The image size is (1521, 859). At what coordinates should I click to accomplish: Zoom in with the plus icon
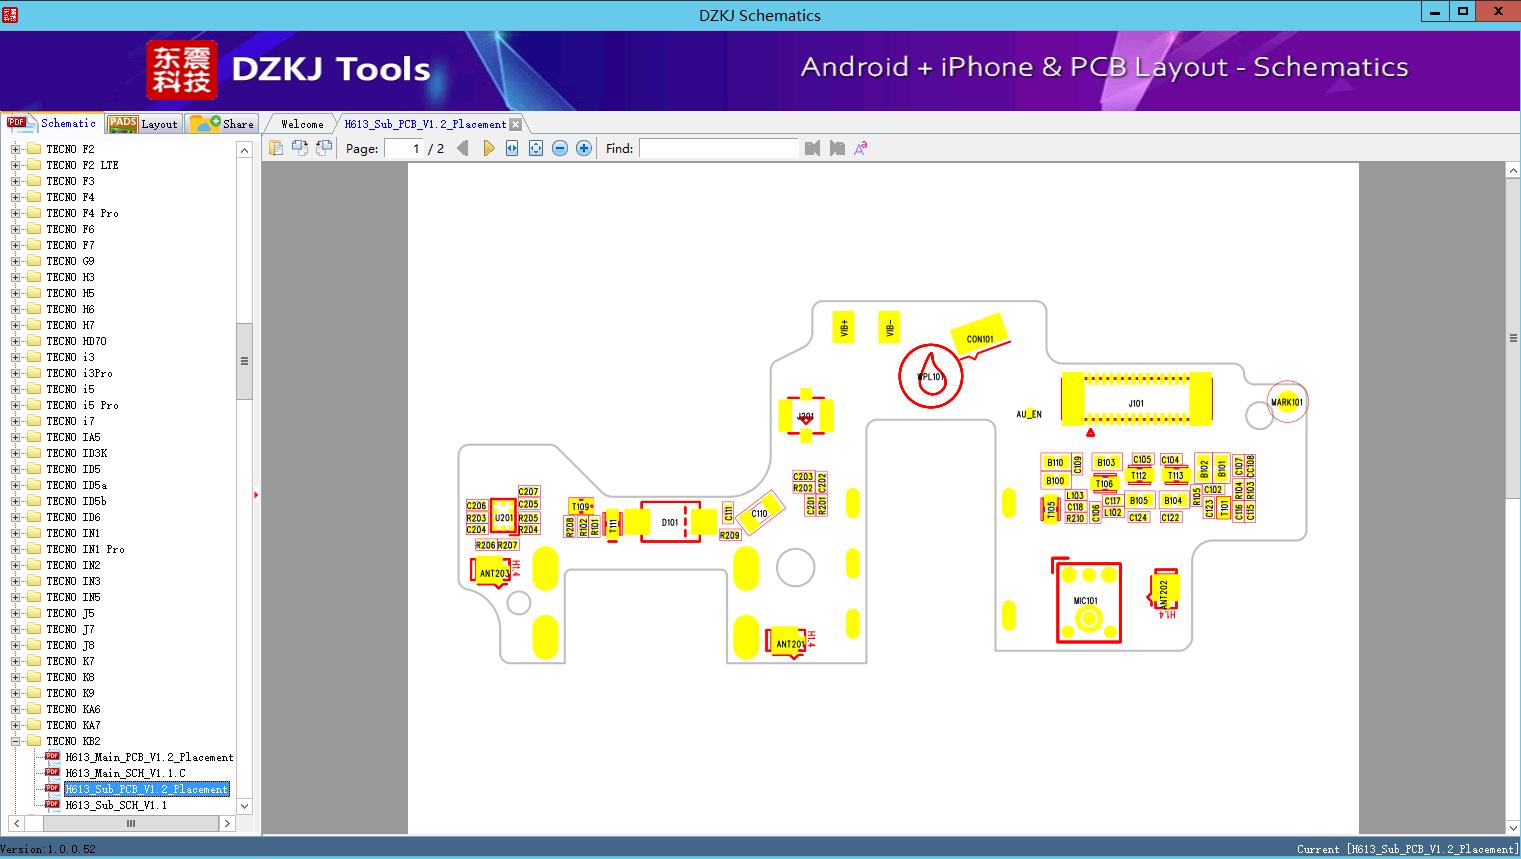click(584, 148)
